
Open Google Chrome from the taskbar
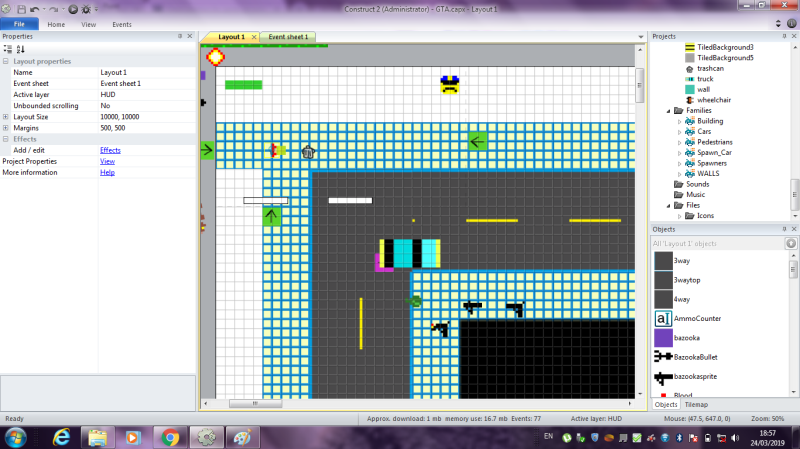(x=170, y=437)
